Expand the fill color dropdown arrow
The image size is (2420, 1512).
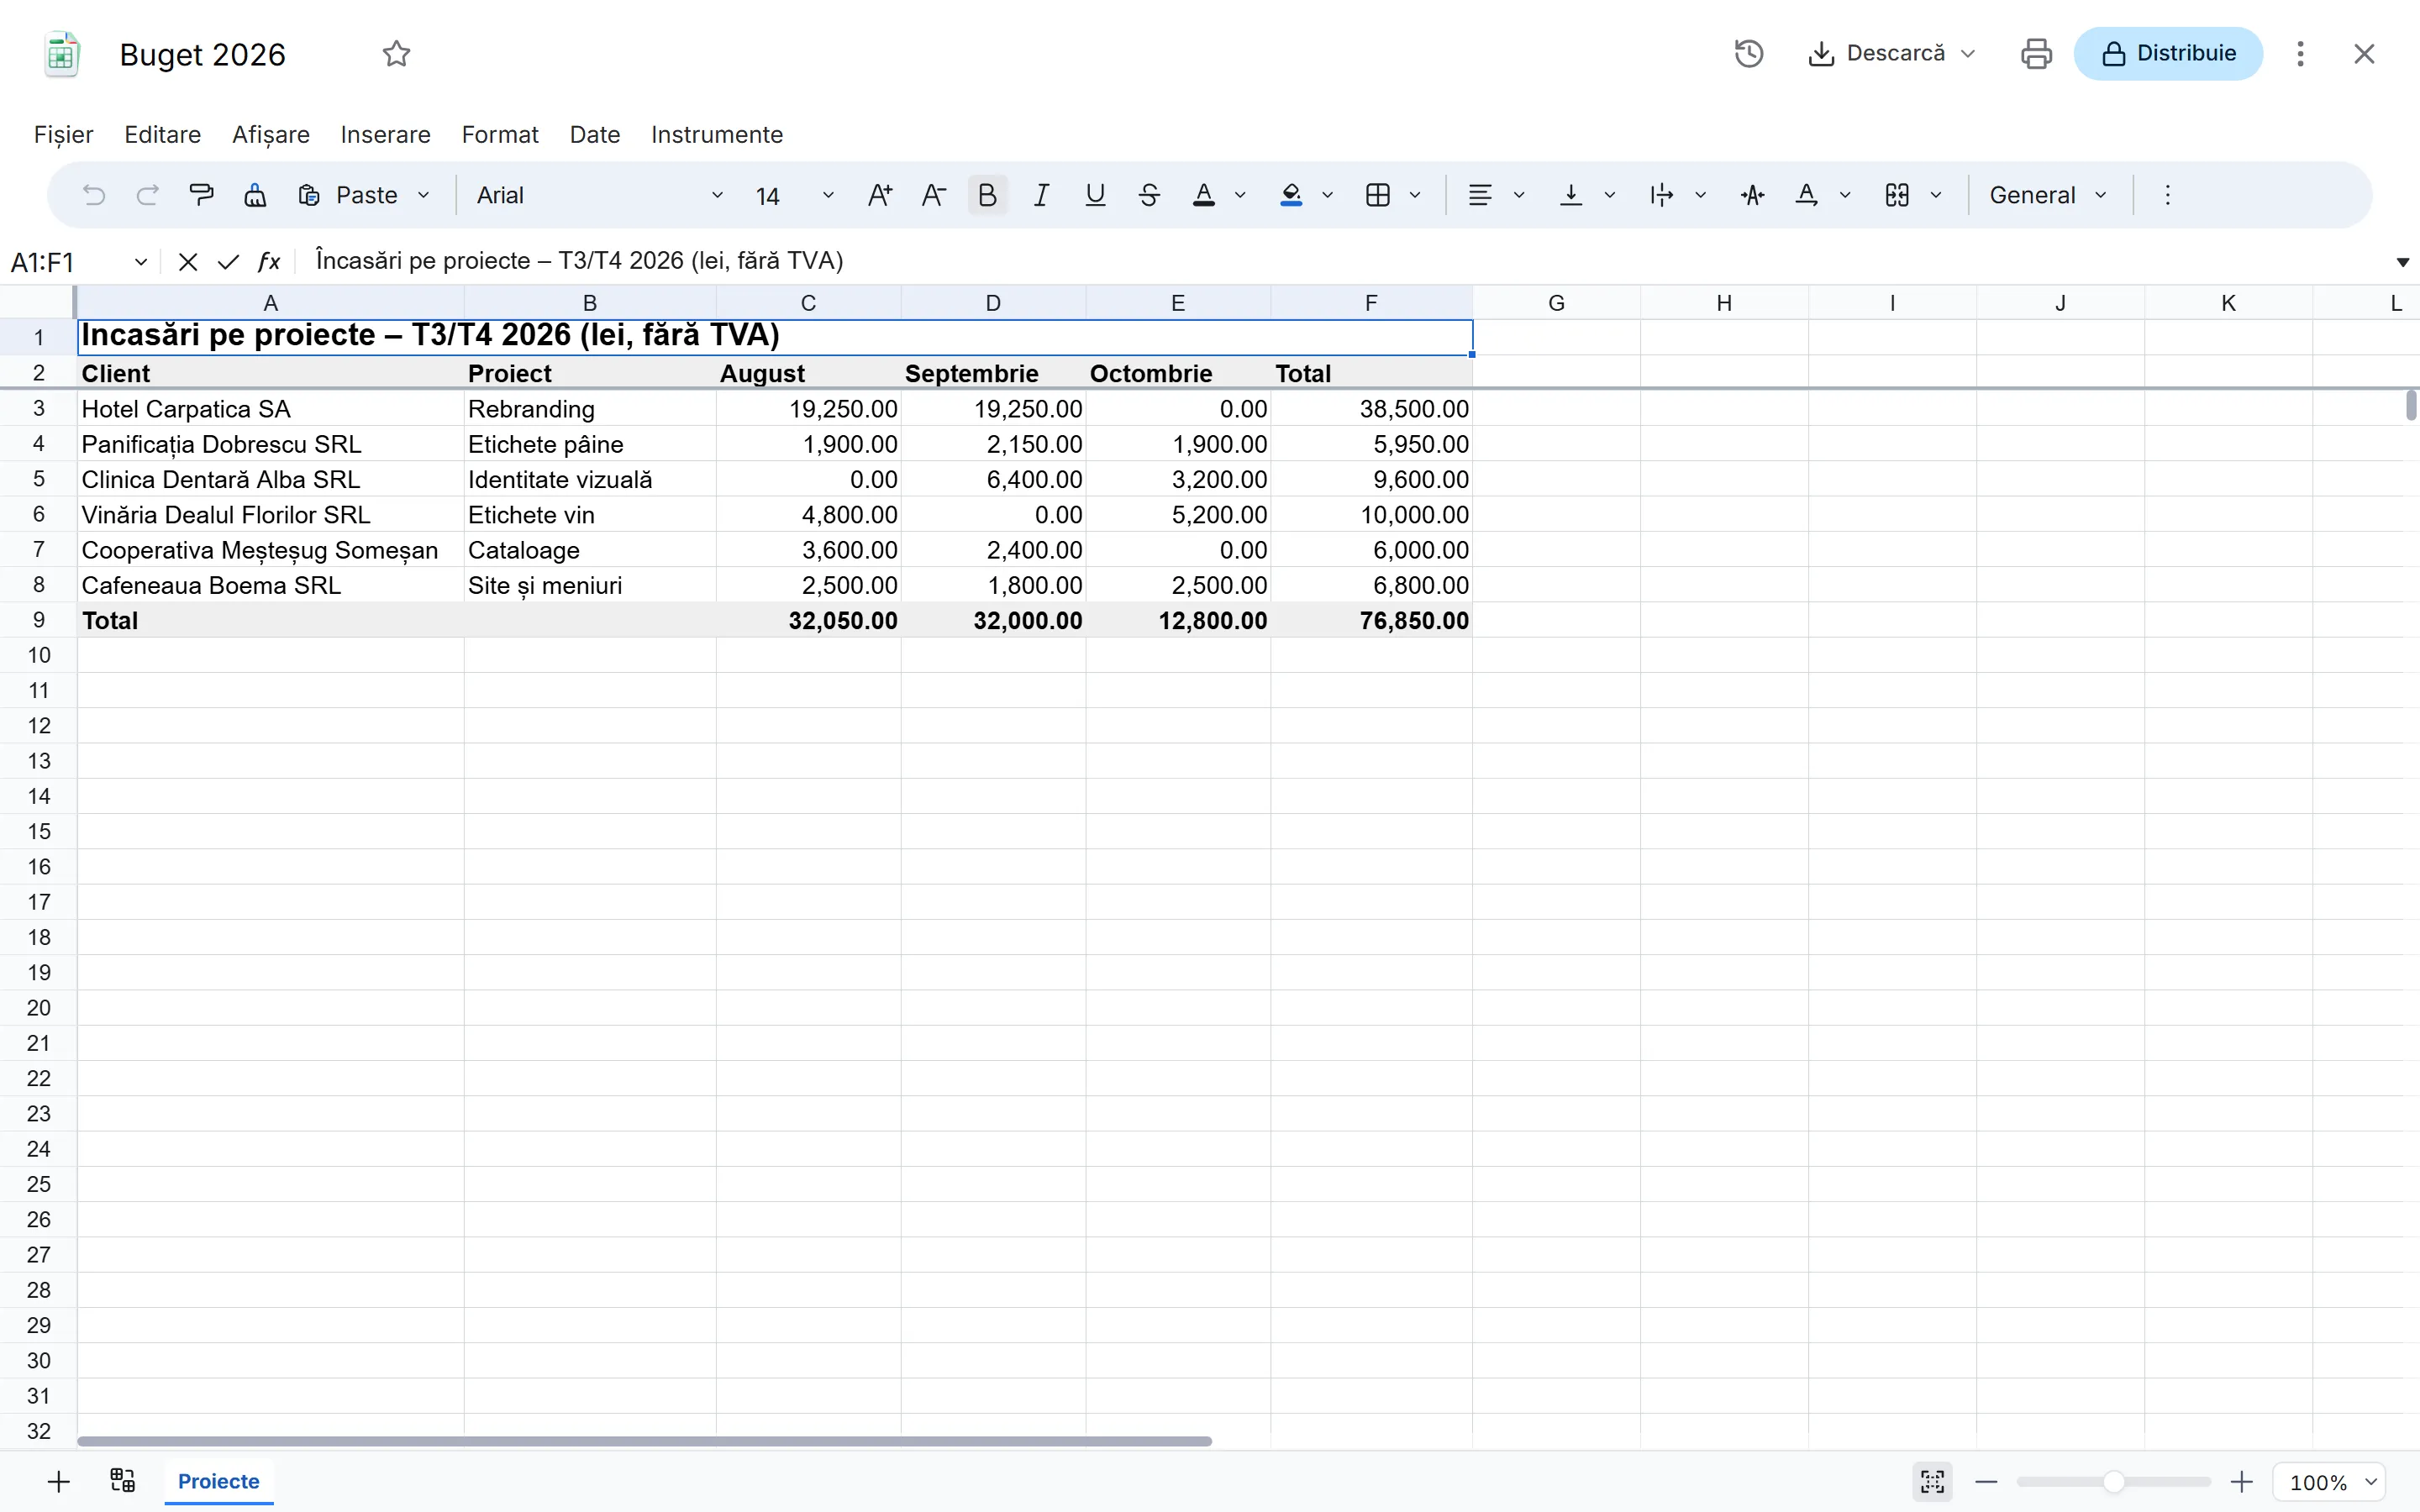coord(1327,195)
